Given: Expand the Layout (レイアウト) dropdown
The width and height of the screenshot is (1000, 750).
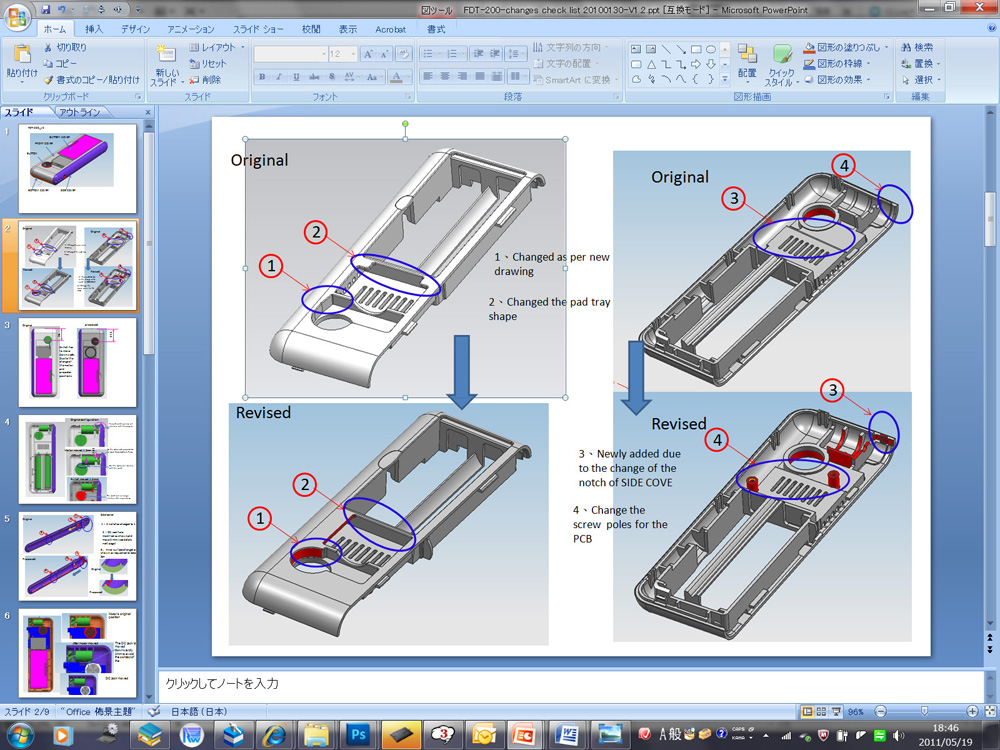Looking at the screenshot, I should [x=242, y=48].
